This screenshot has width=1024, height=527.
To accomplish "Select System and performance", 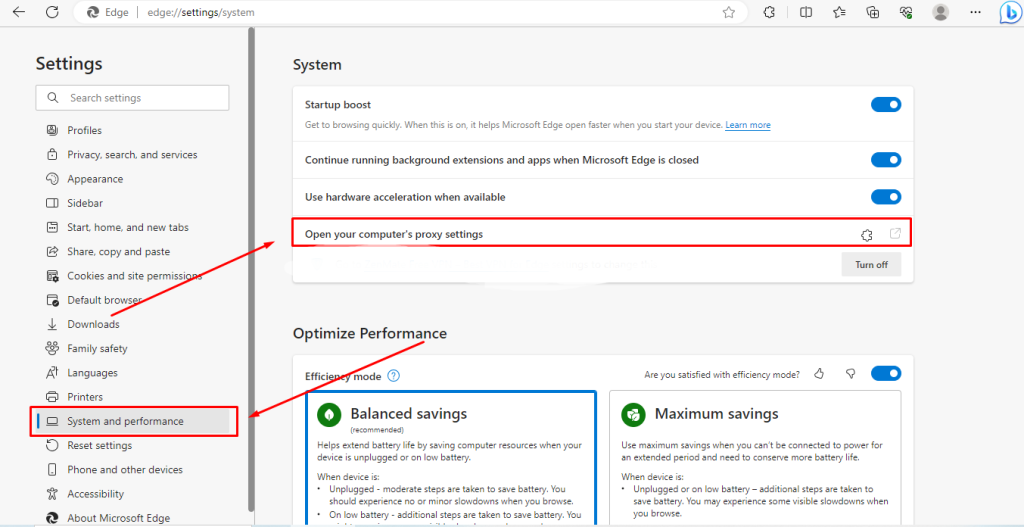I will coord(134,421).
